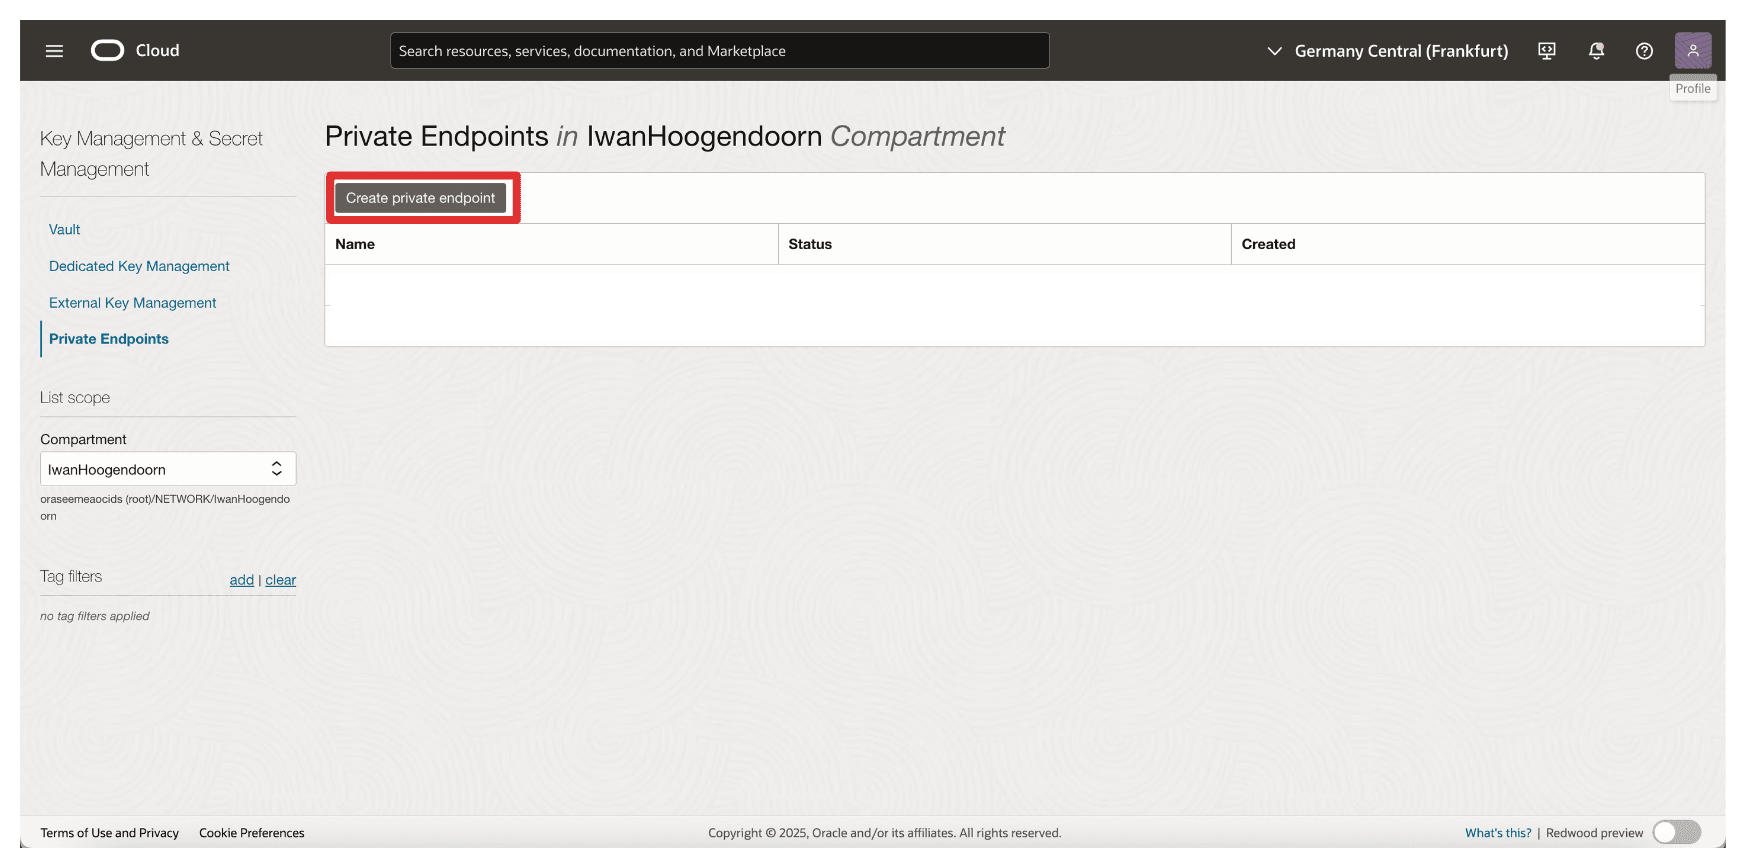Open Terms of Use and Privacy
The width and height of the screenshot is (1745, 868).
coord(109,833)
